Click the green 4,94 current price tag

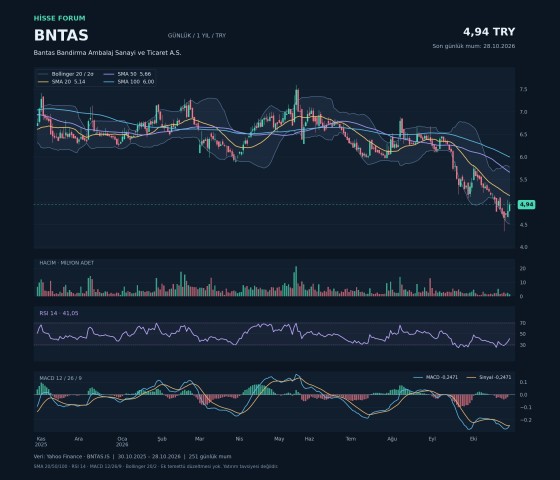pyautogui.click(x=526, y=205)
